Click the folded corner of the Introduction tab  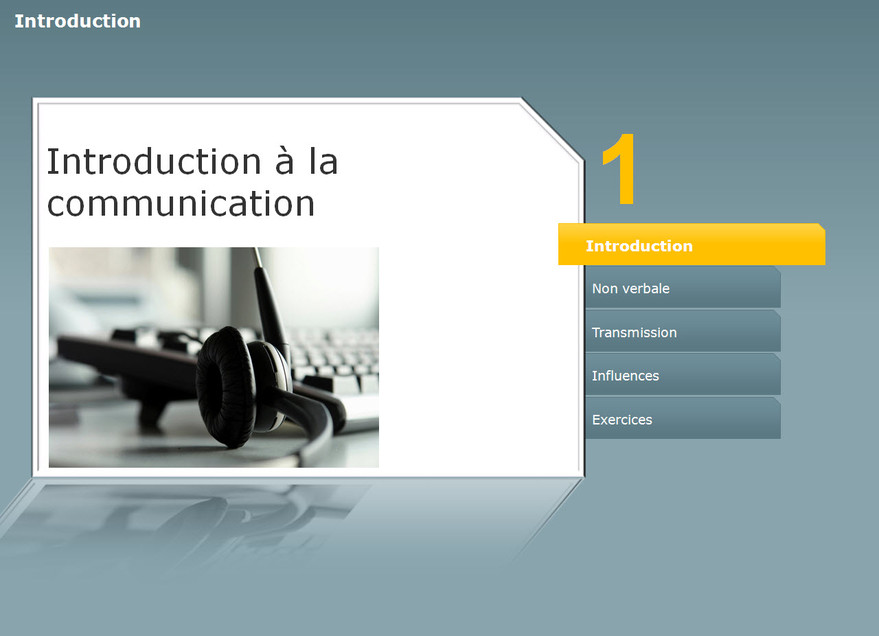821,227
